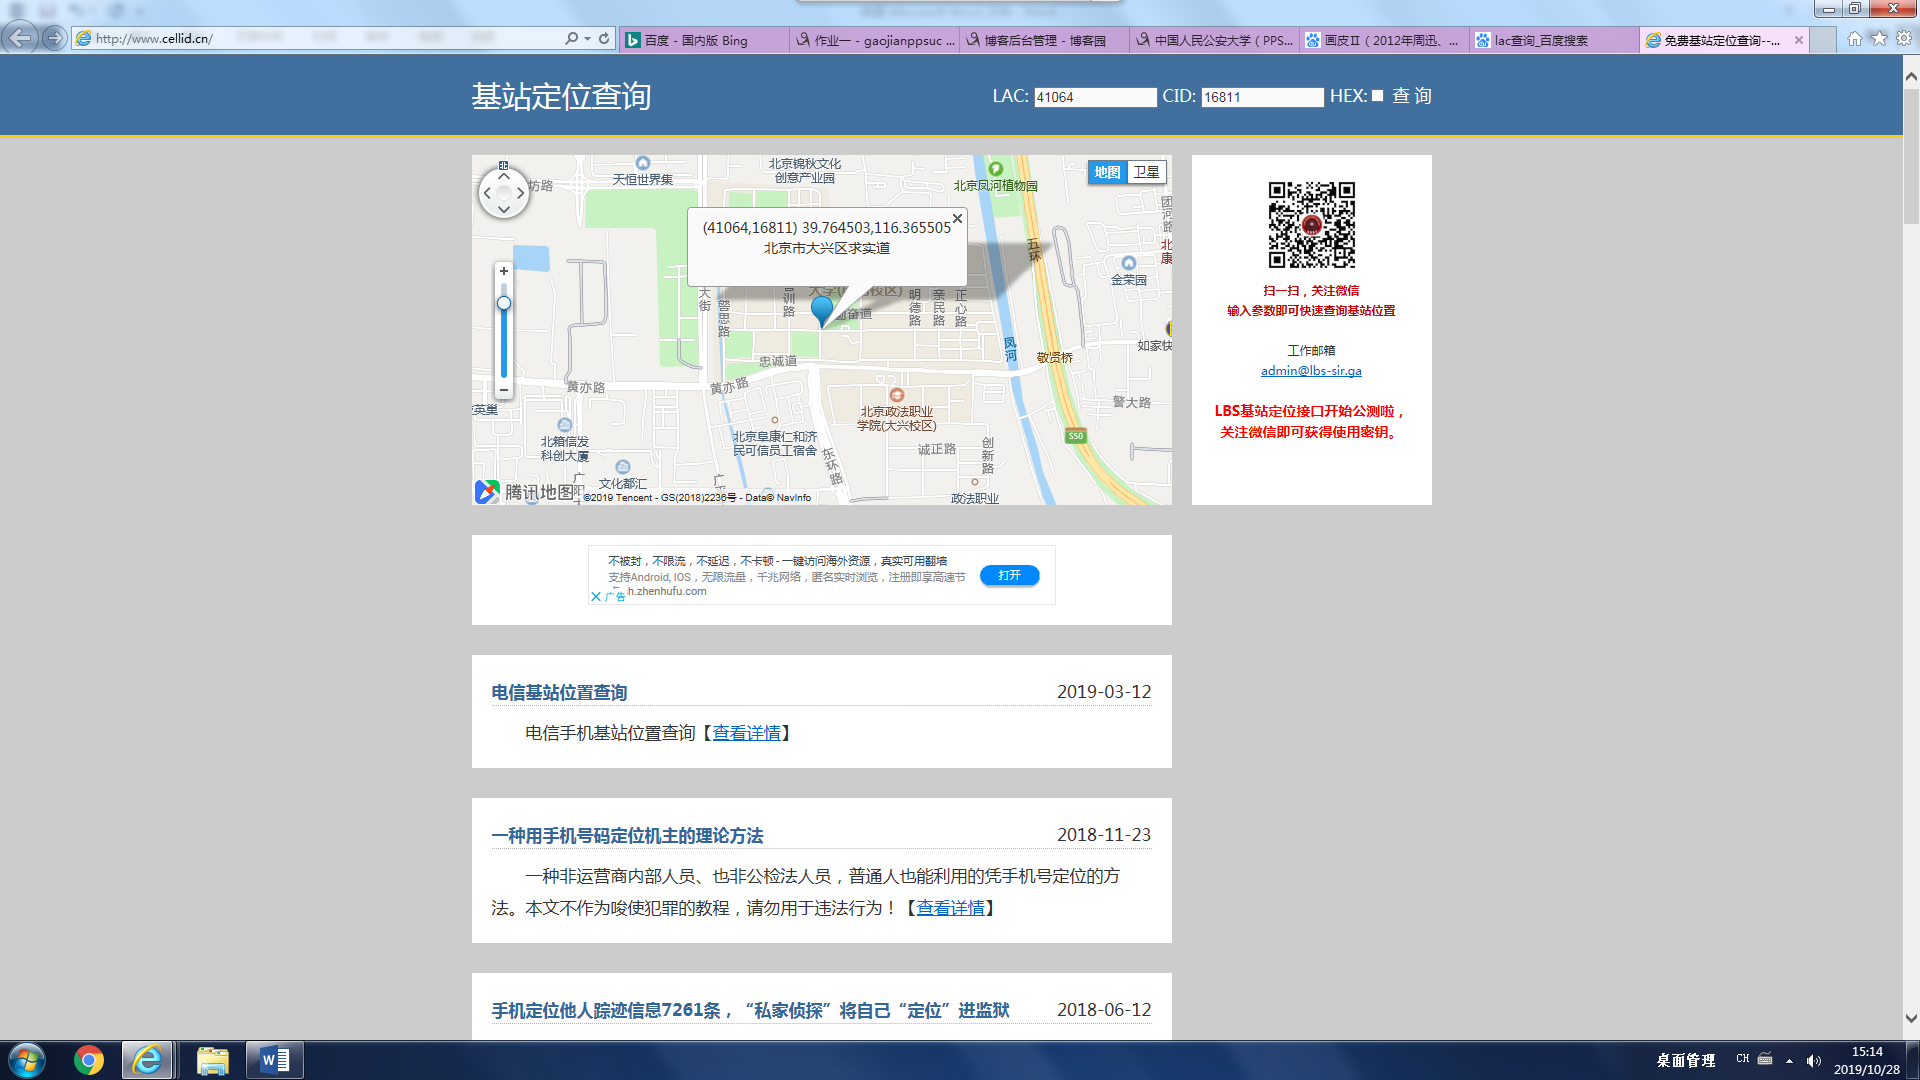The width and height of the screenshot is (1920, 1080).
Task: Close the map coordinates info popup
Action: tap(957, 218)
